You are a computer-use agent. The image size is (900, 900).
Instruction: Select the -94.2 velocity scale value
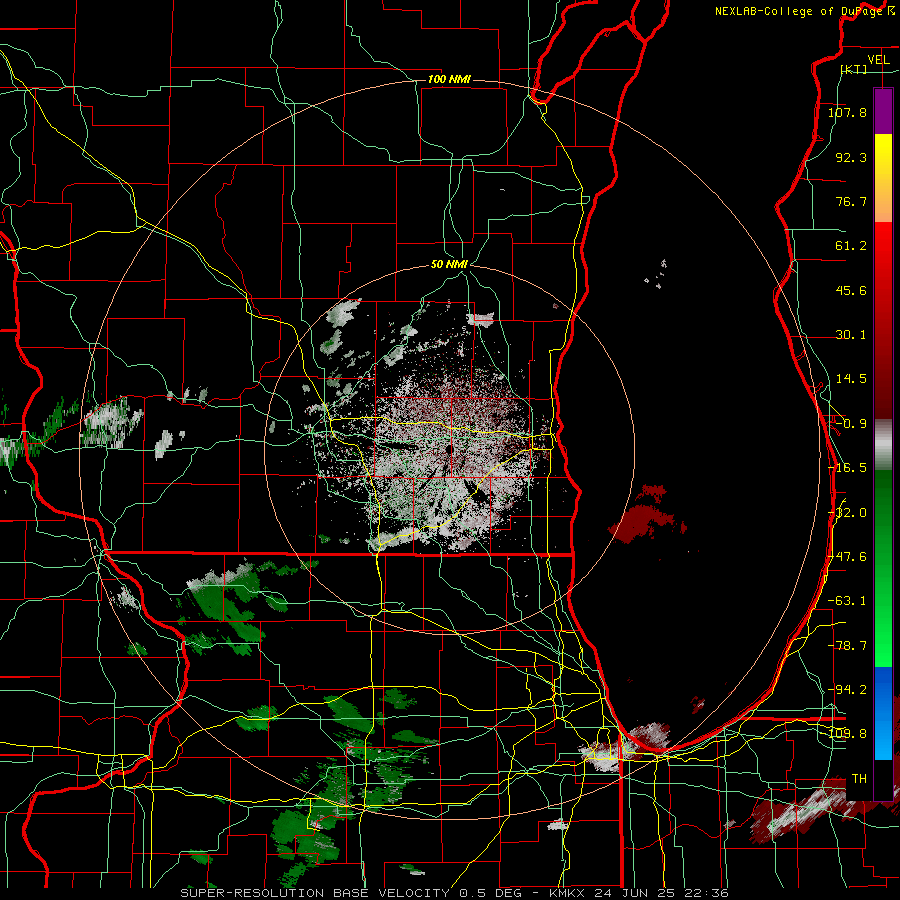847,690
